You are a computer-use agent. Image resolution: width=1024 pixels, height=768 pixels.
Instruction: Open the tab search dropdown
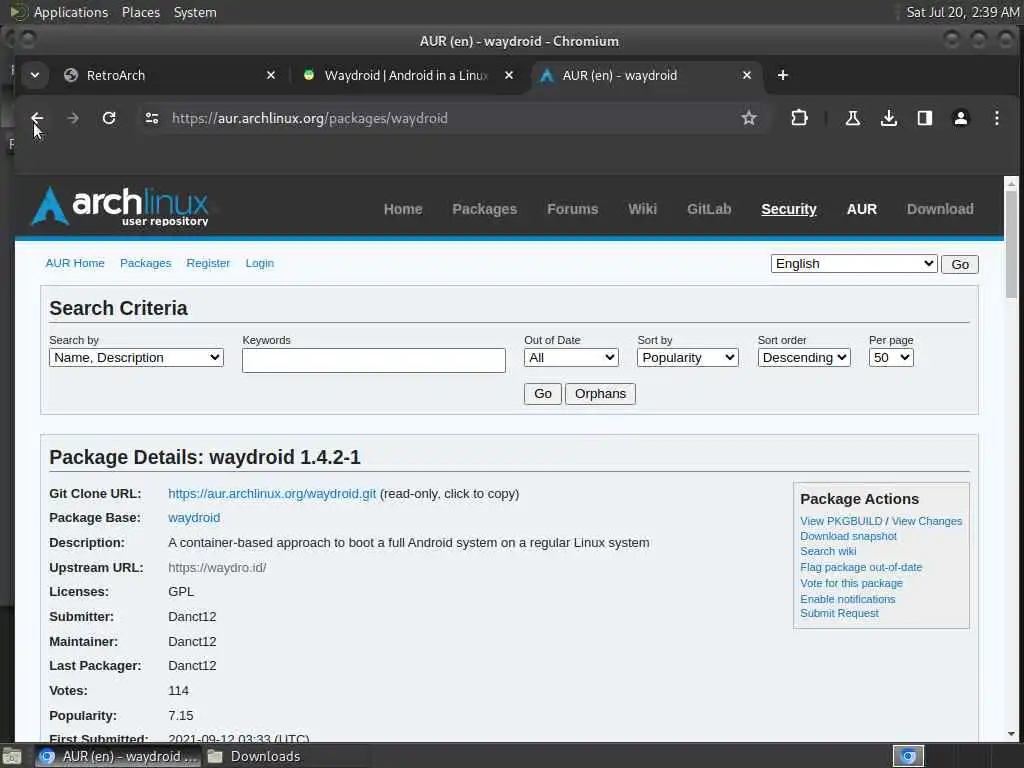[35, 75]
